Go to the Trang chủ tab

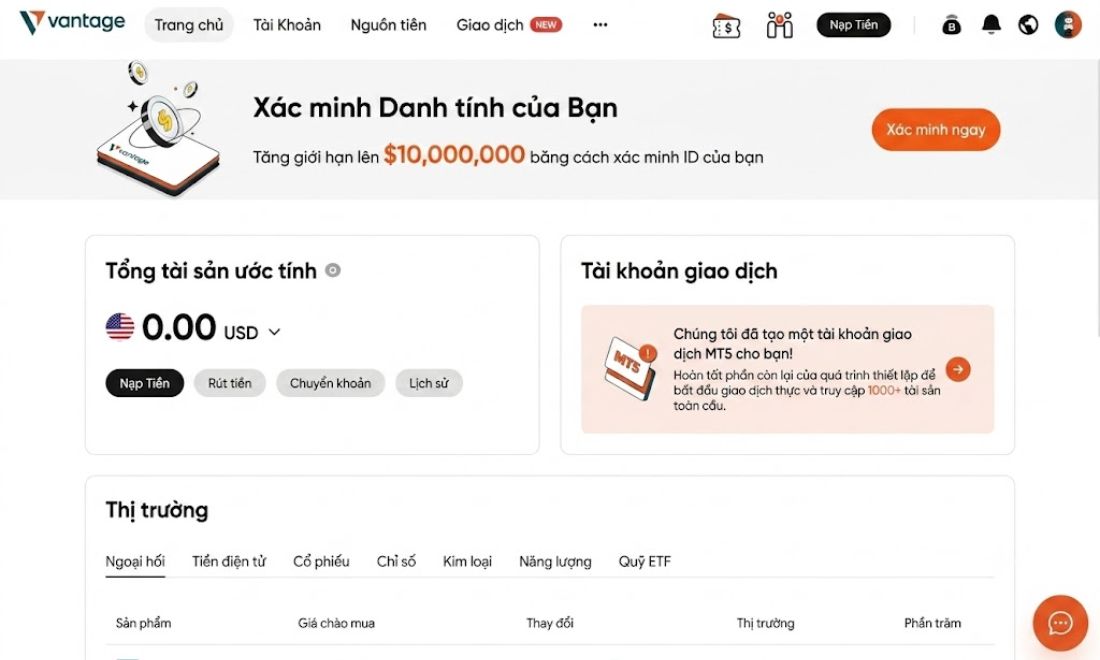point(189,25)
